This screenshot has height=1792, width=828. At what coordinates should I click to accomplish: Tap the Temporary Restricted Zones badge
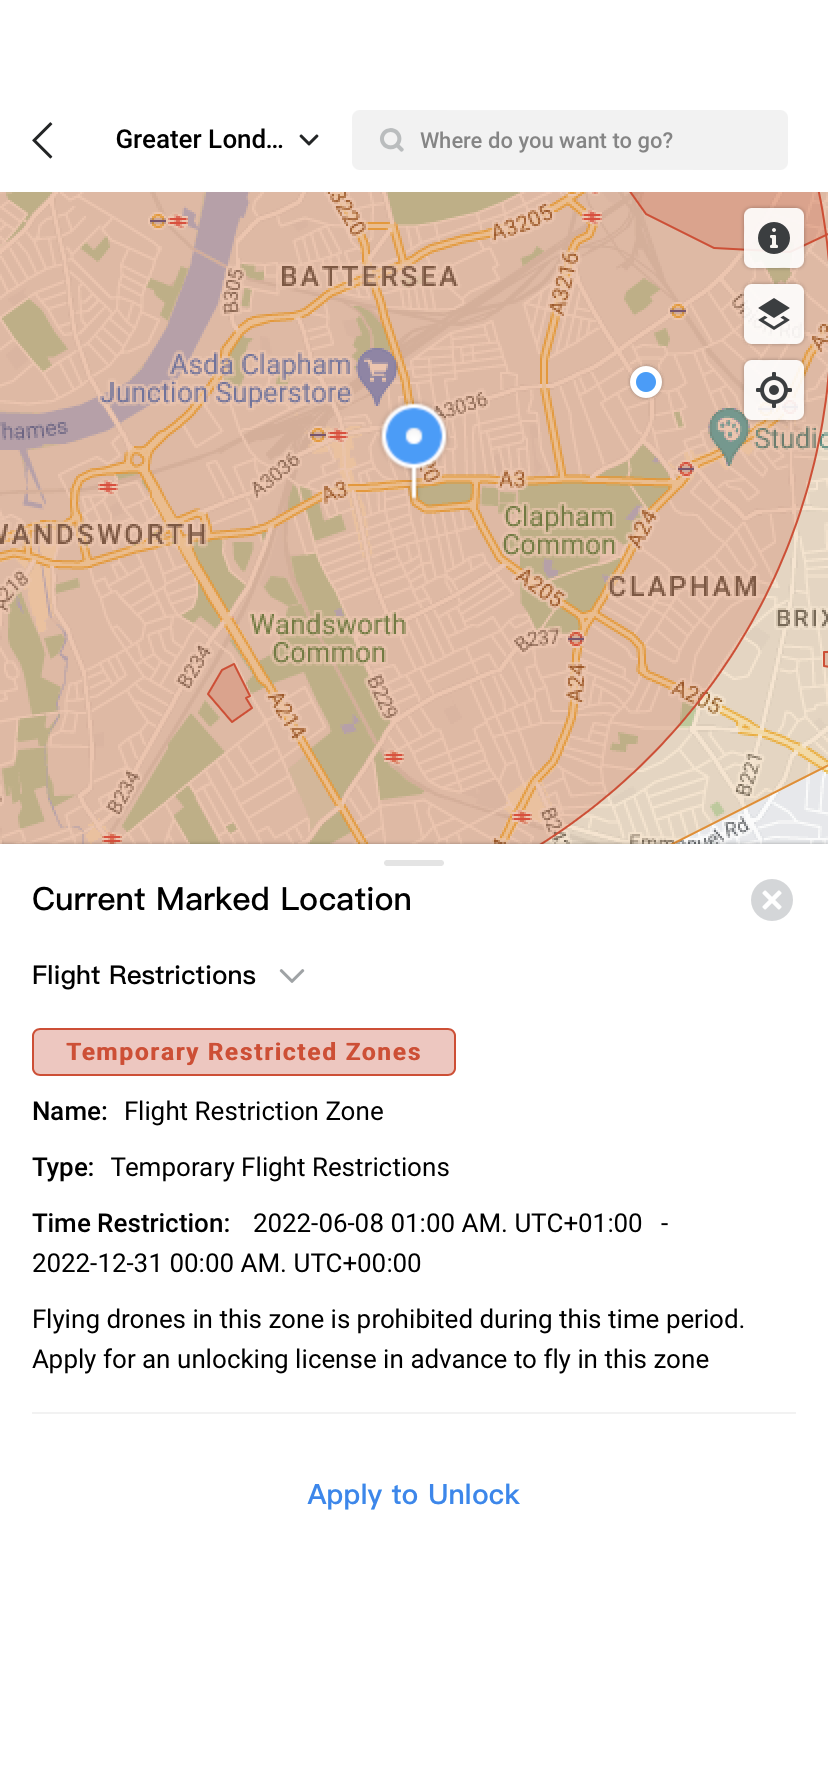[244, 1052]
